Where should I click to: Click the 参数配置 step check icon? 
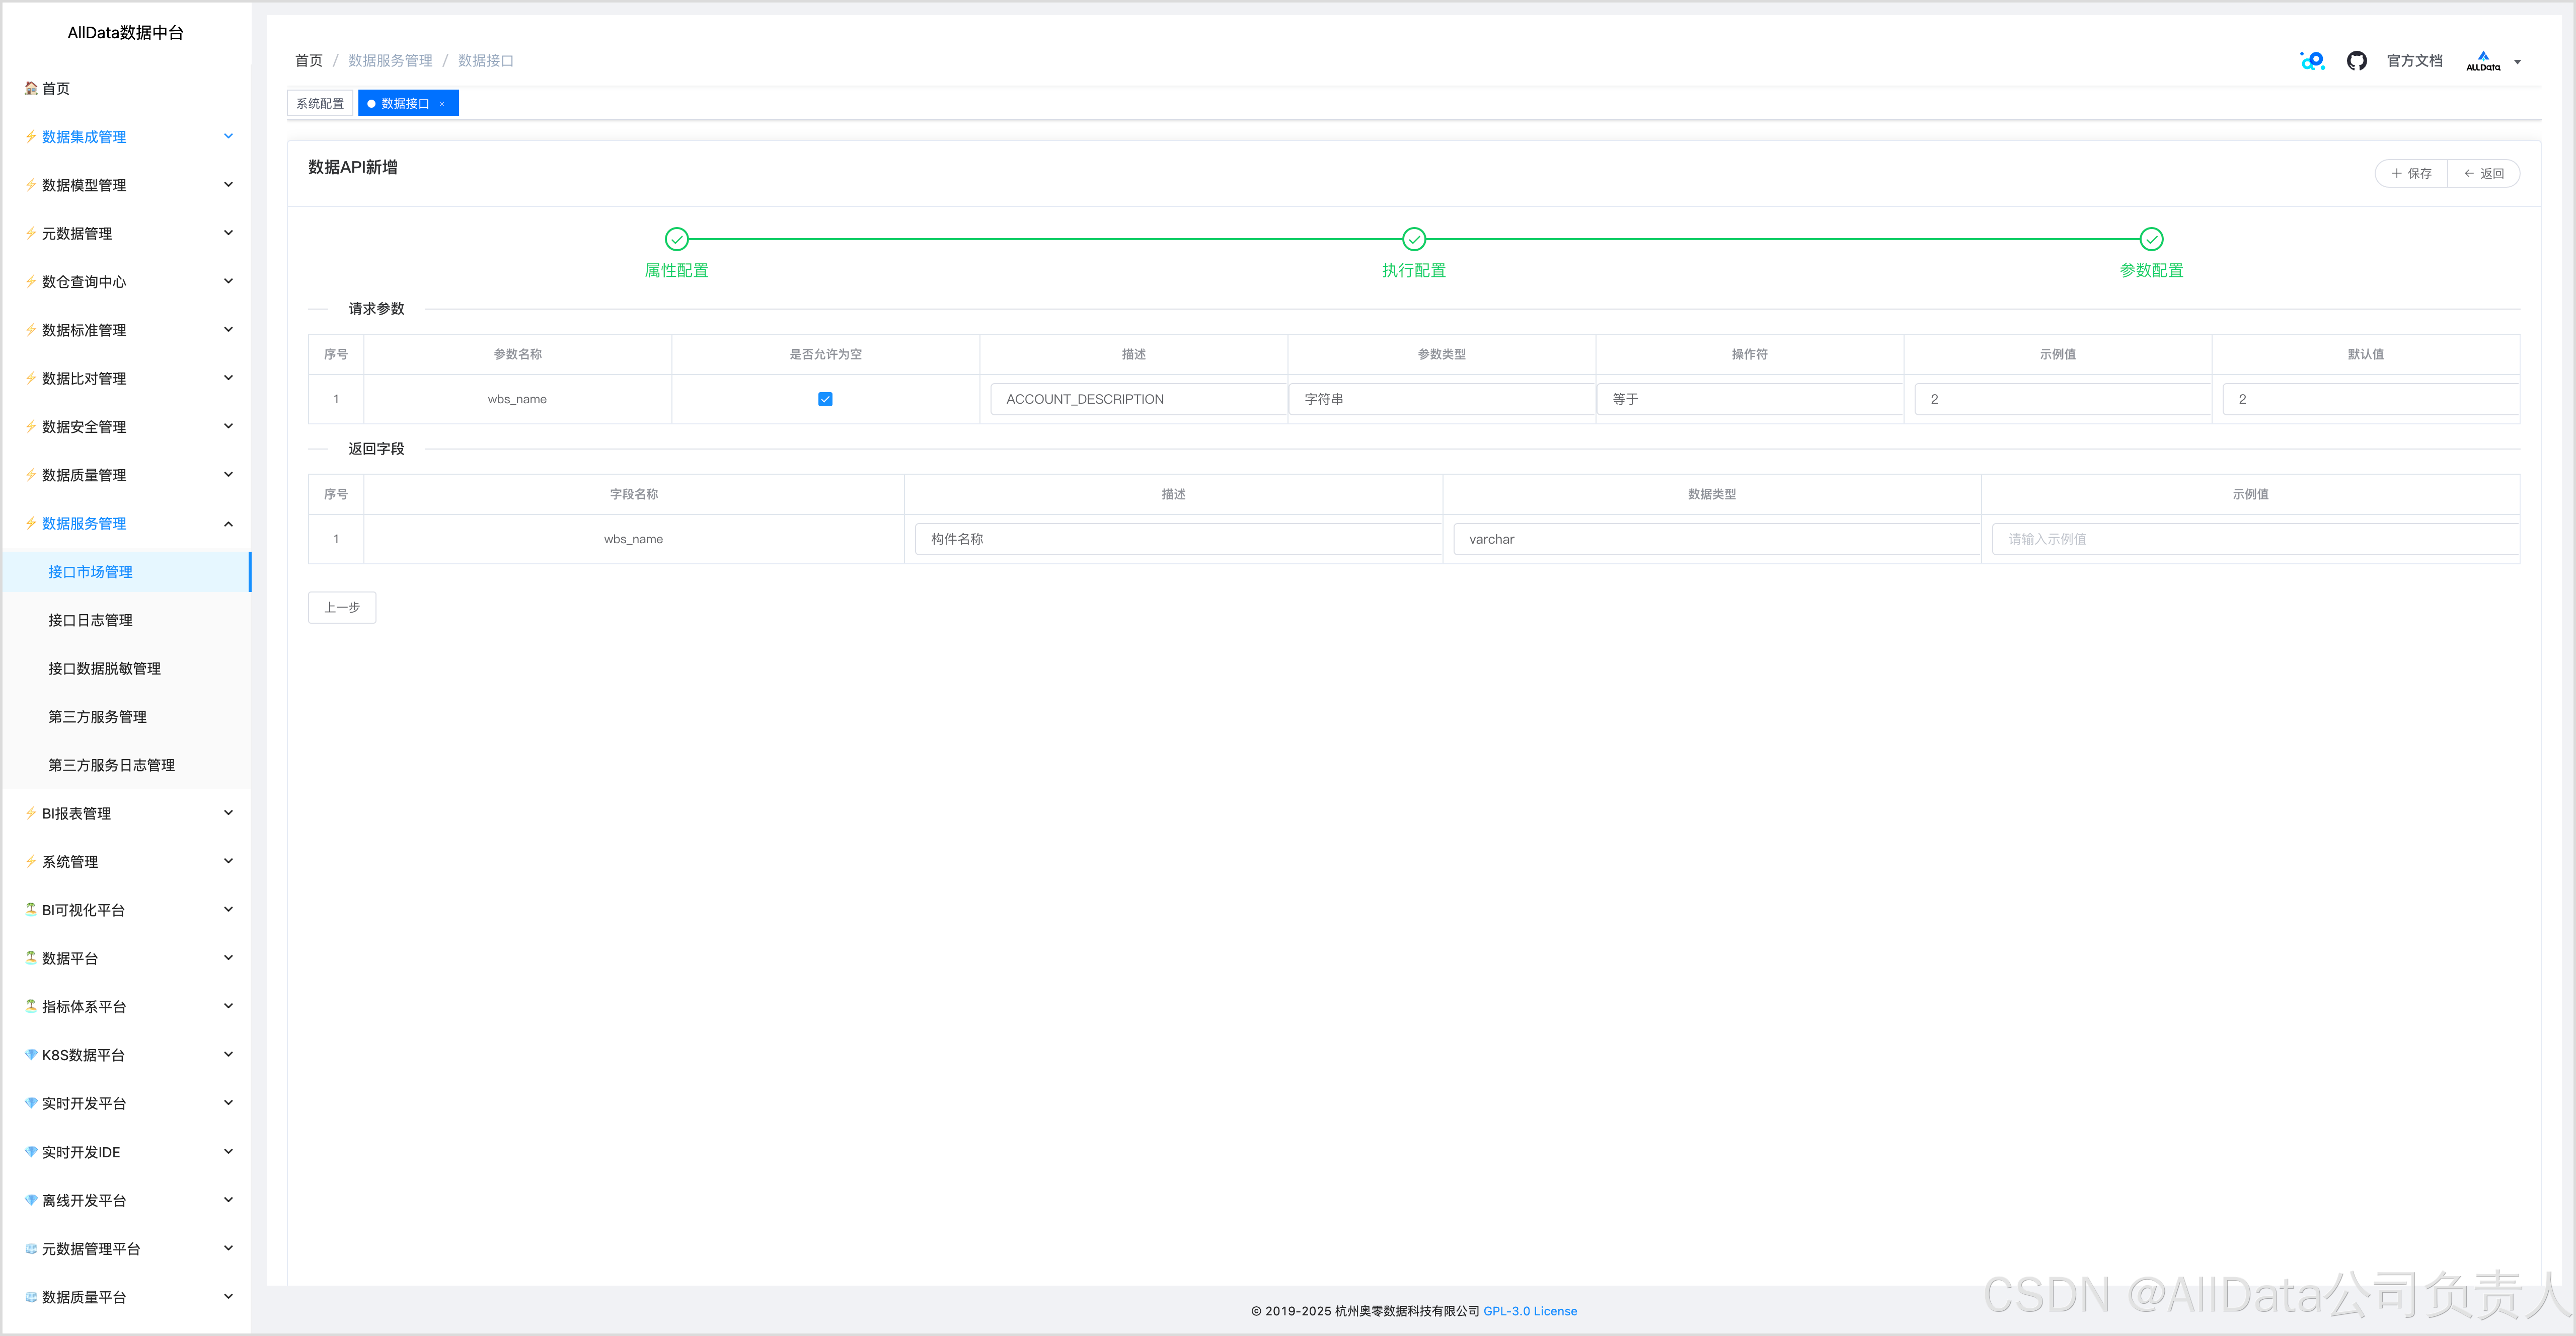click(x=2151, y=239)
